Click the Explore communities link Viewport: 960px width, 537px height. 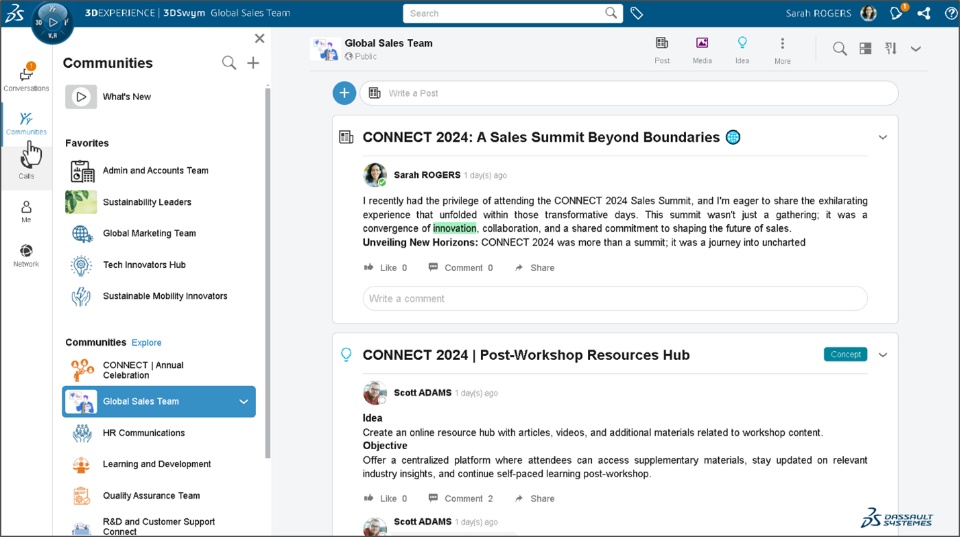[x=146, y=343]
